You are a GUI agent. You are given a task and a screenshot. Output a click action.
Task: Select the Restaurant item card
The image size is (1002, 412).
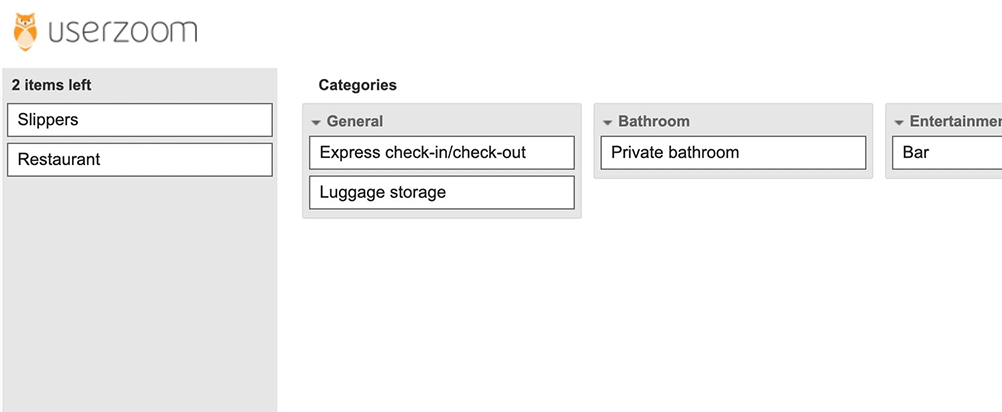tap(139, 160)
